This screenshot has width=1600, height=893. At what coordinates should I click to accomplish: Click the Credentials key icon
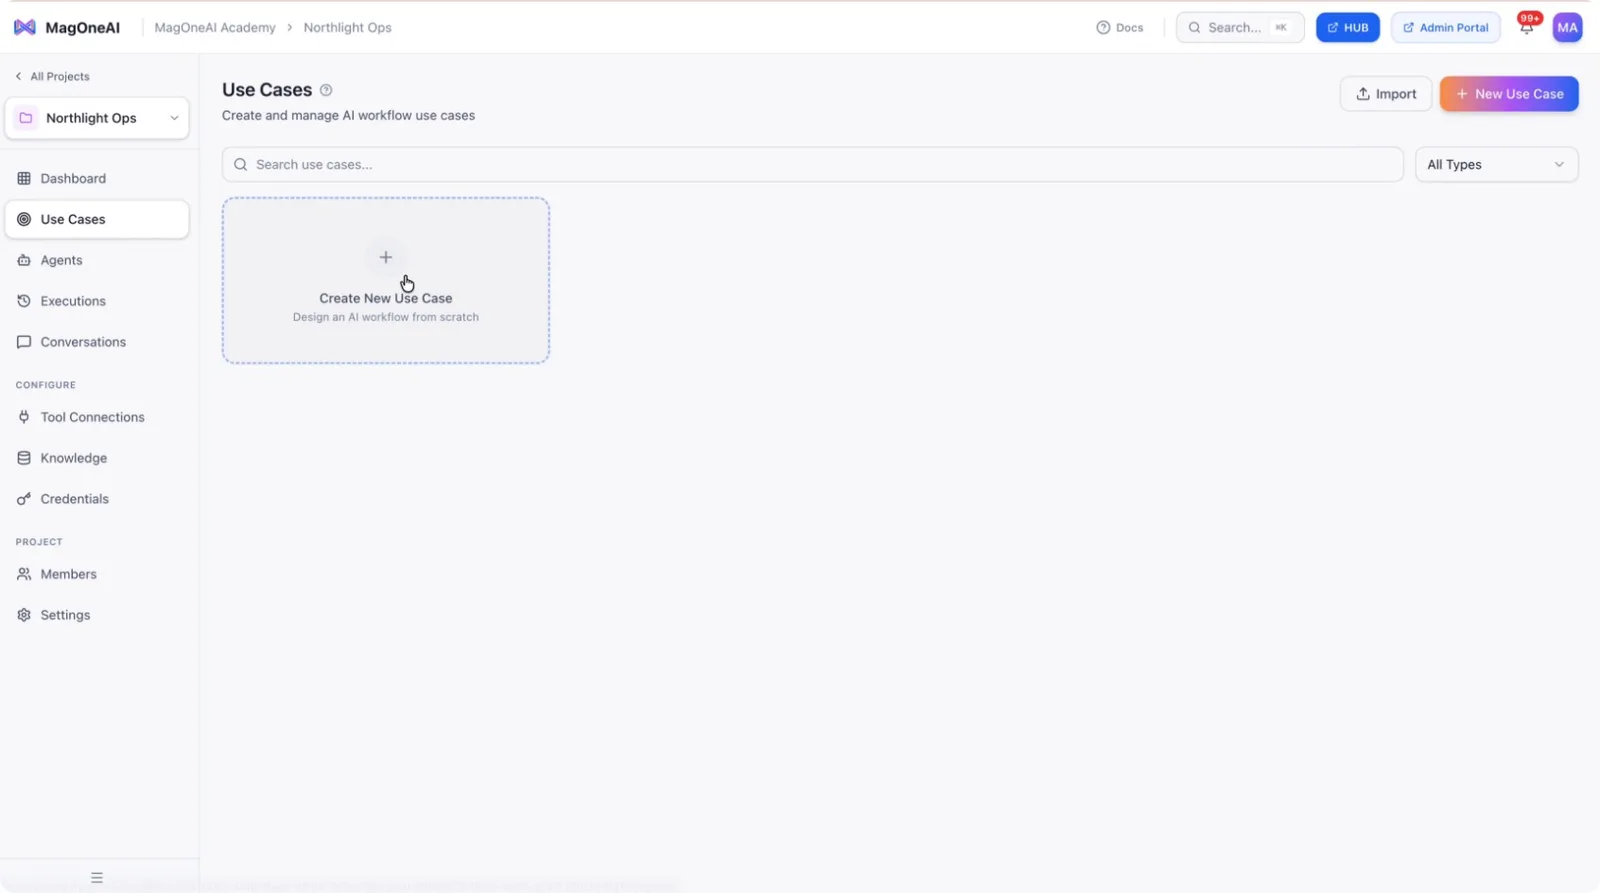click(24, 499)
